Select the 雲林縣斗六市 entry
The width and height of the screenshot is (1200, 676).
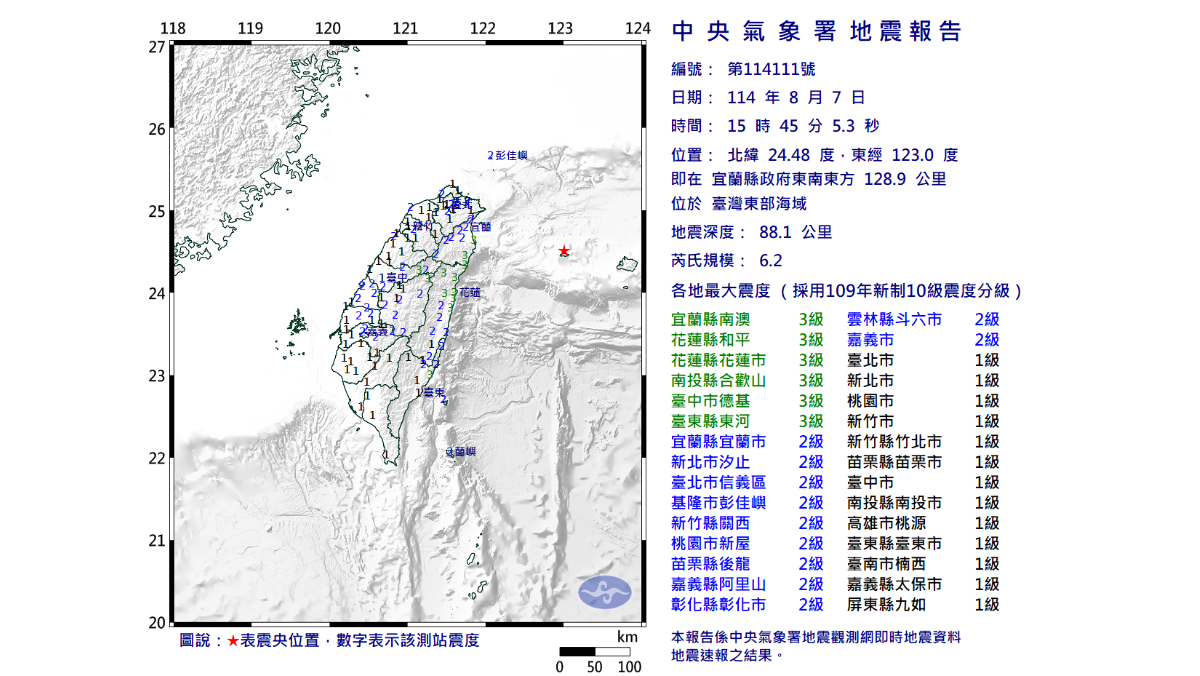click(x=894, y=319)
